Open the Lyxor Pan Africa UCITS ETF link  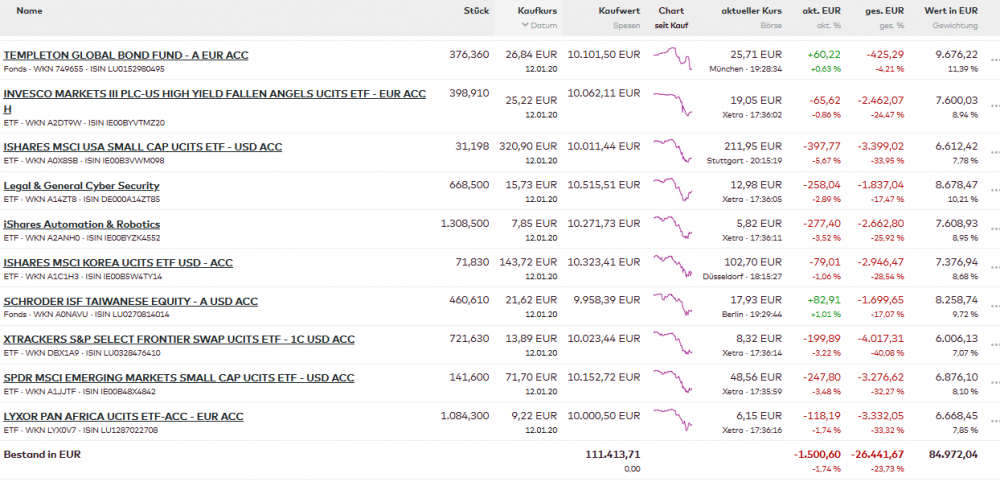pyautogui.click(x=124, y=416)
